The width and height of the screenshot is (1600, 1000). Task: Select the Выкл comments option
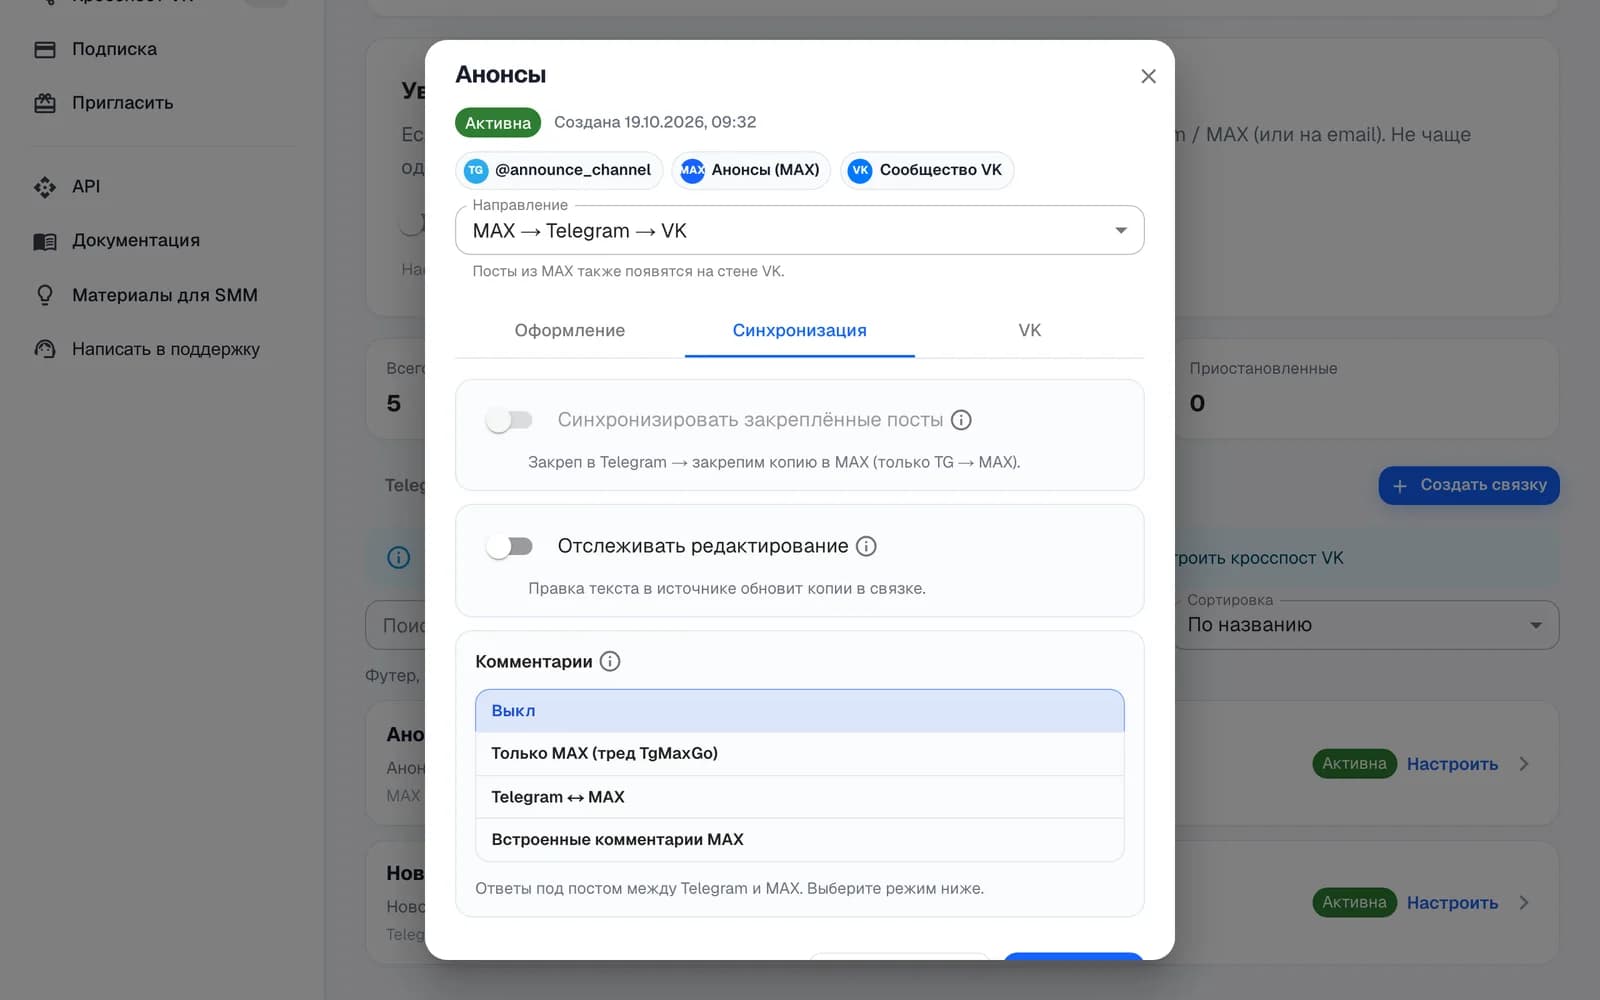[800, 711]
